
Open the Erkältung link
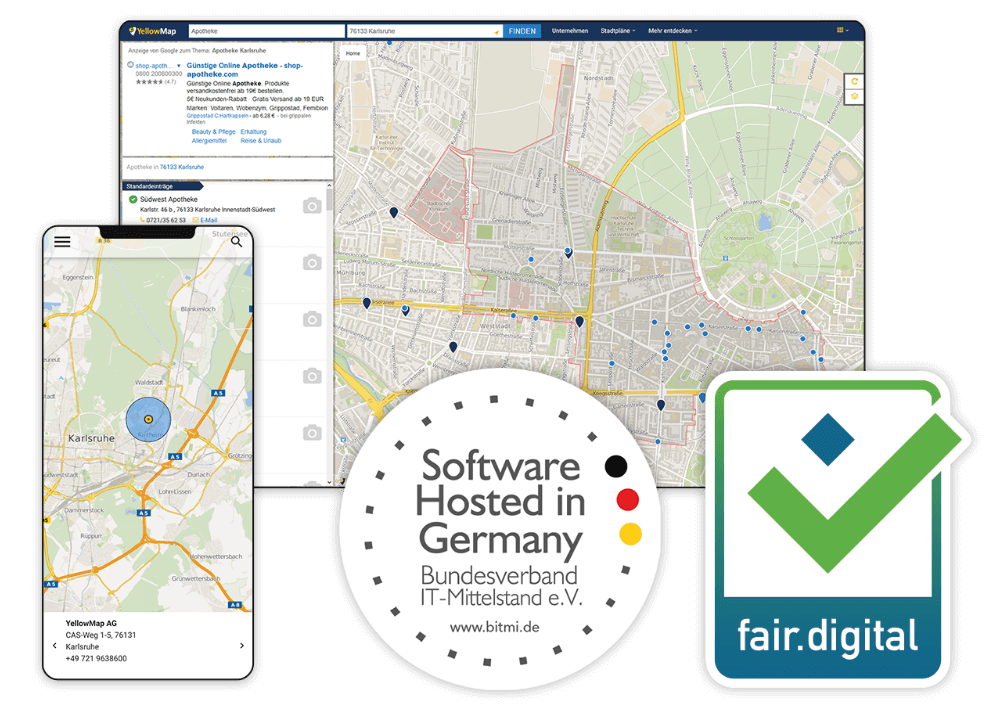pyautogui.click(x=253, y=131)
